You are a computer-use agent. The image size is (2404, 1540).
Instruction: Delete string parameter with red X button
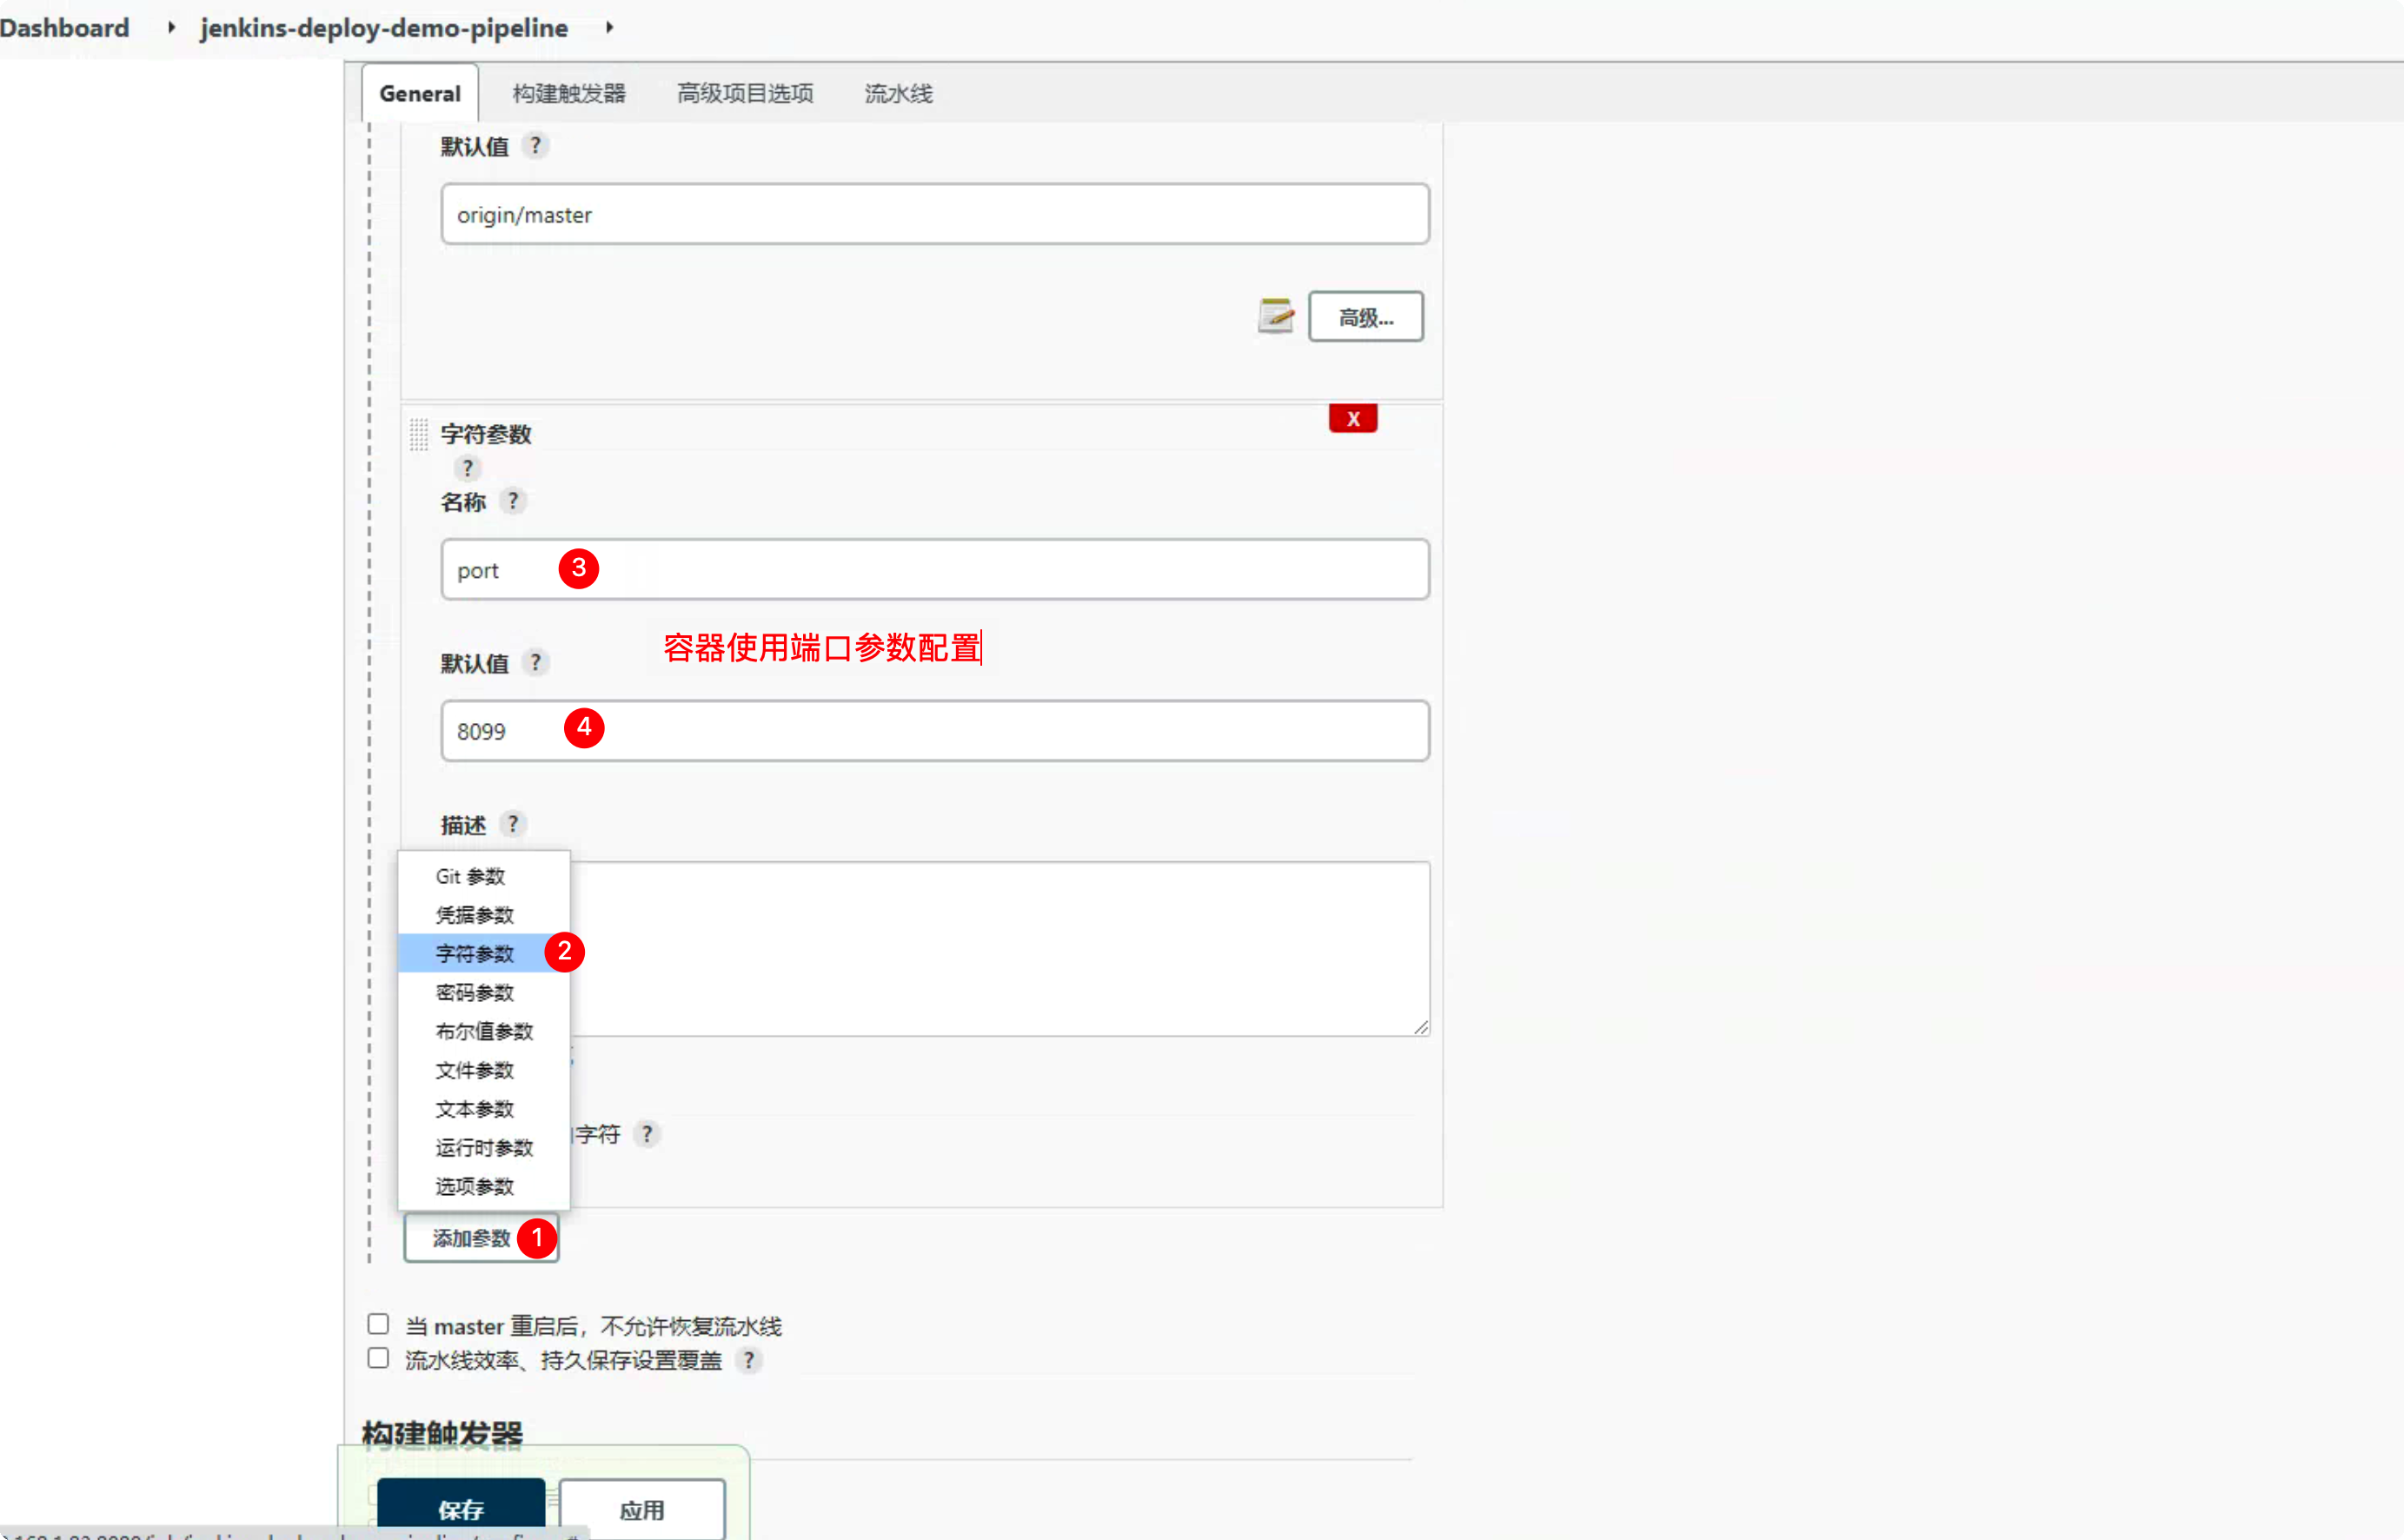point(1353,419)
